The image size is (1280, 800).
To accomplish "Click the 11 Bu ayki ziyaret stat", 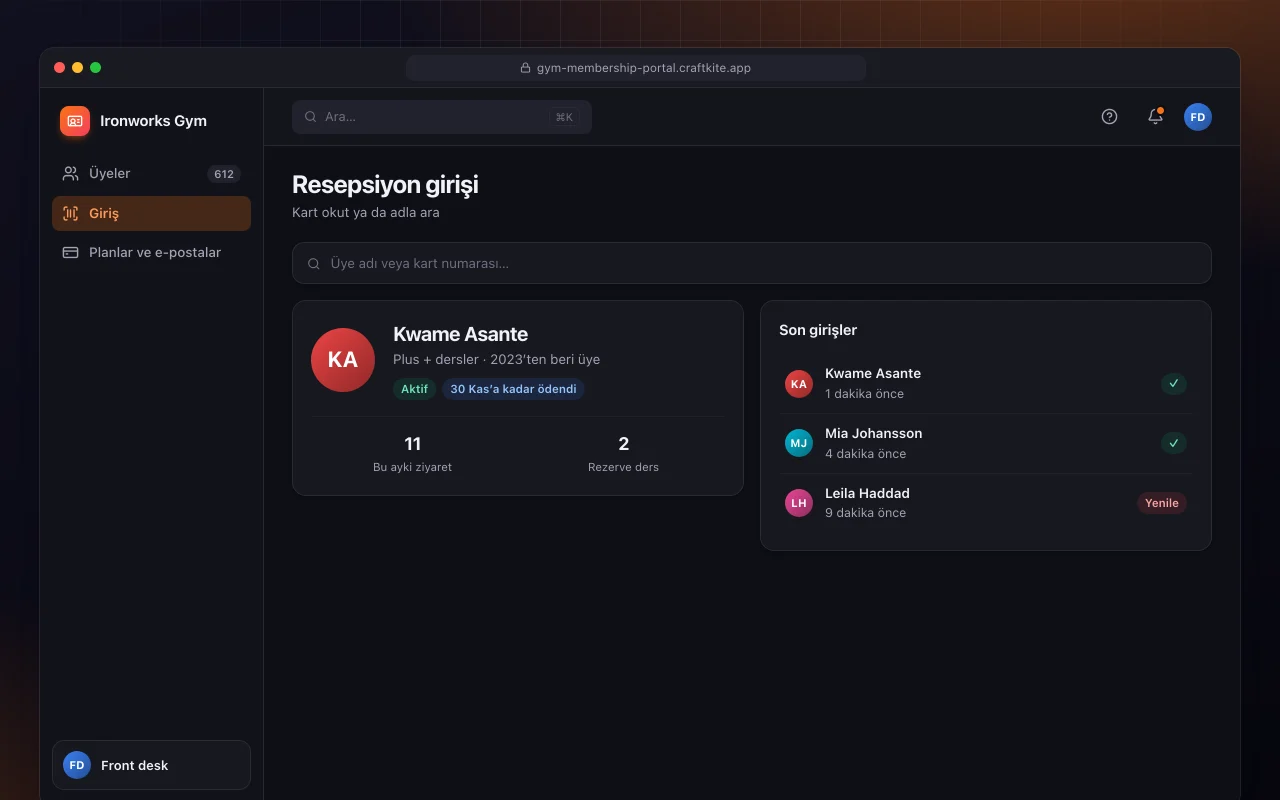I will (412, 453).
